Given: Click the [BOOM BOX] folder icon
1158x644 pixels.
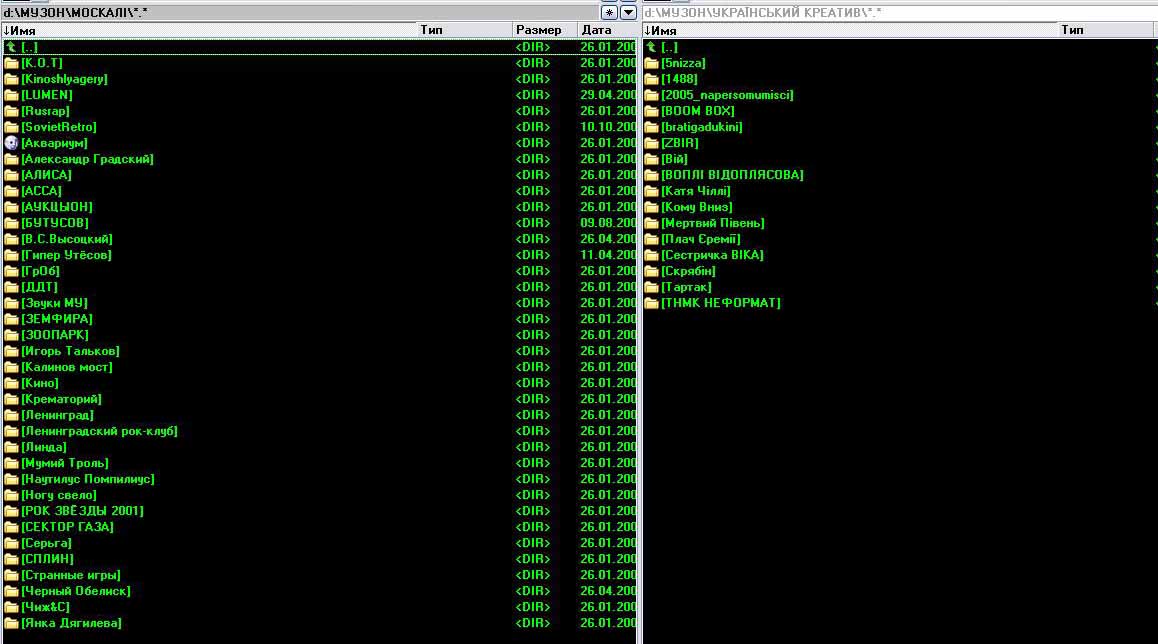Looking at the screenshot, I should [x=651, y=111].
